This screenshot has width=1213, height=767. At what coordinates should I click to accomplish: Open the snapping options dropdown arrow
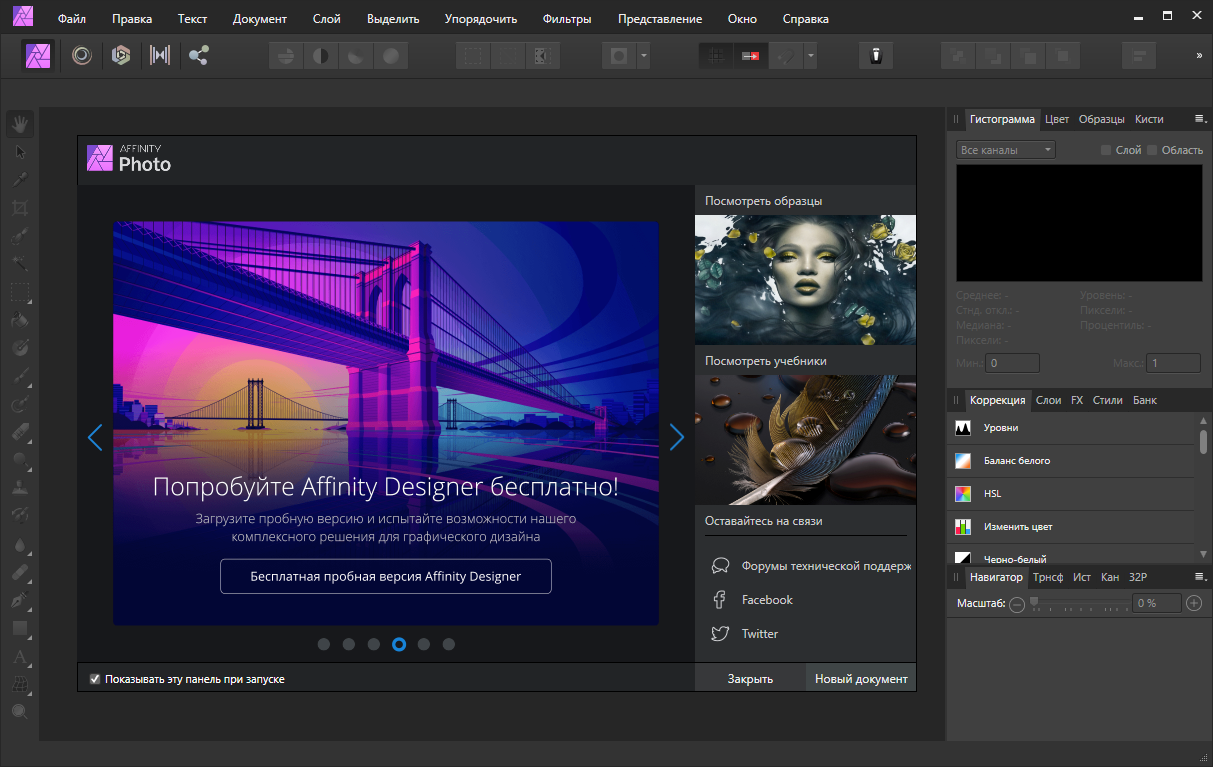point(810,56)
